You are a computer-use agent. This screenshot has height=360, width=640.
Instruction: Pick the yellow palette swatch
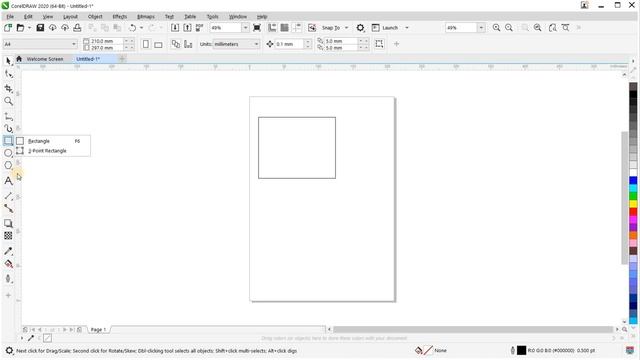pyautogui.click(x=633, y=204)
